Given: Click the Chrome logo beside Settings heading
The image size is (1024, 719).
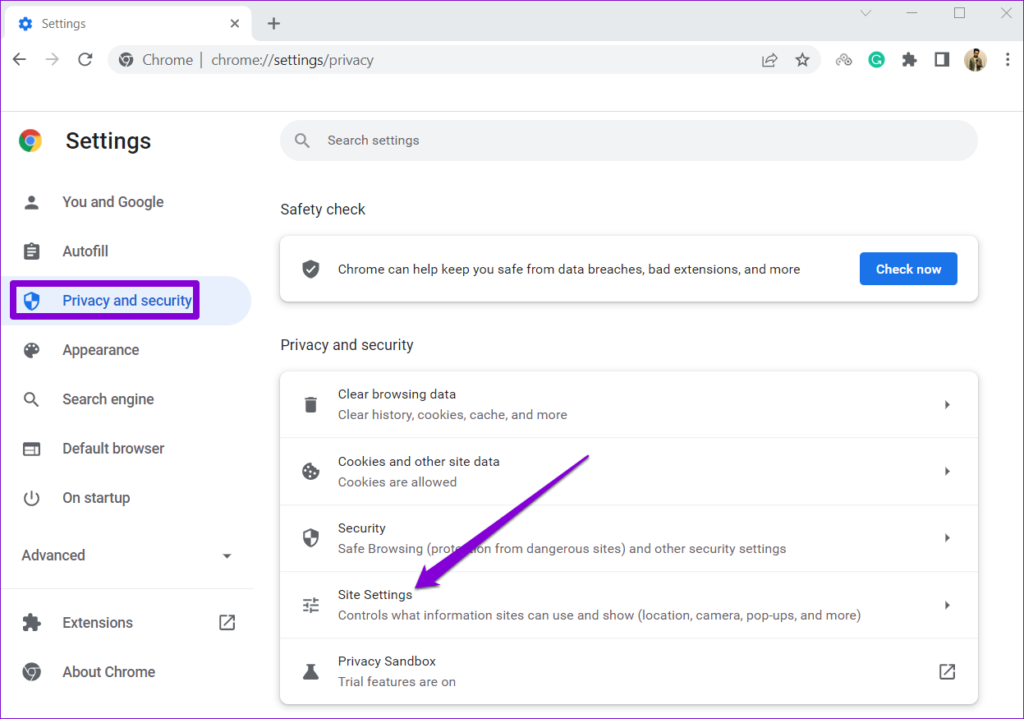Looking at the screenshot, I should (x=31, y=140).
